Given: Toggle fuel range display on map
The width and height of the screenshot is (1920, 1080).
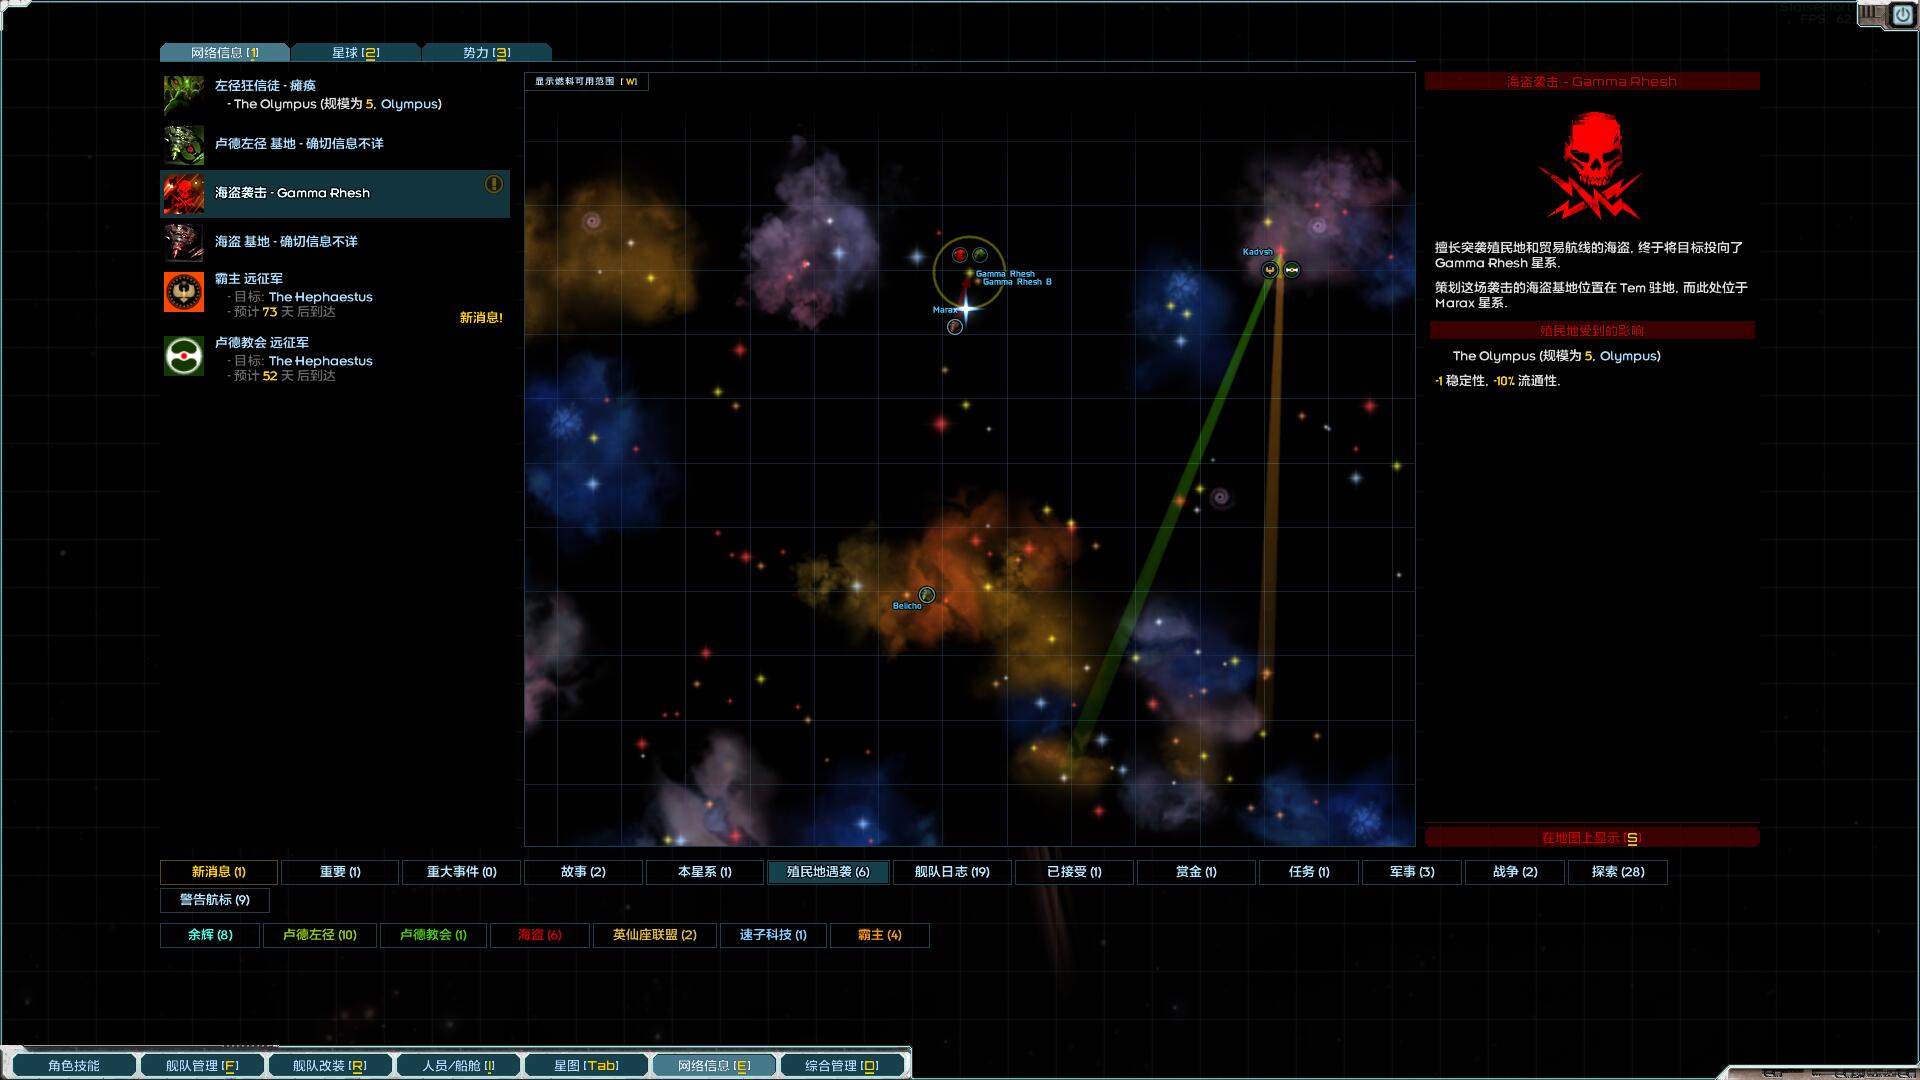Looking at the screenshot, I should coord(586,82).
